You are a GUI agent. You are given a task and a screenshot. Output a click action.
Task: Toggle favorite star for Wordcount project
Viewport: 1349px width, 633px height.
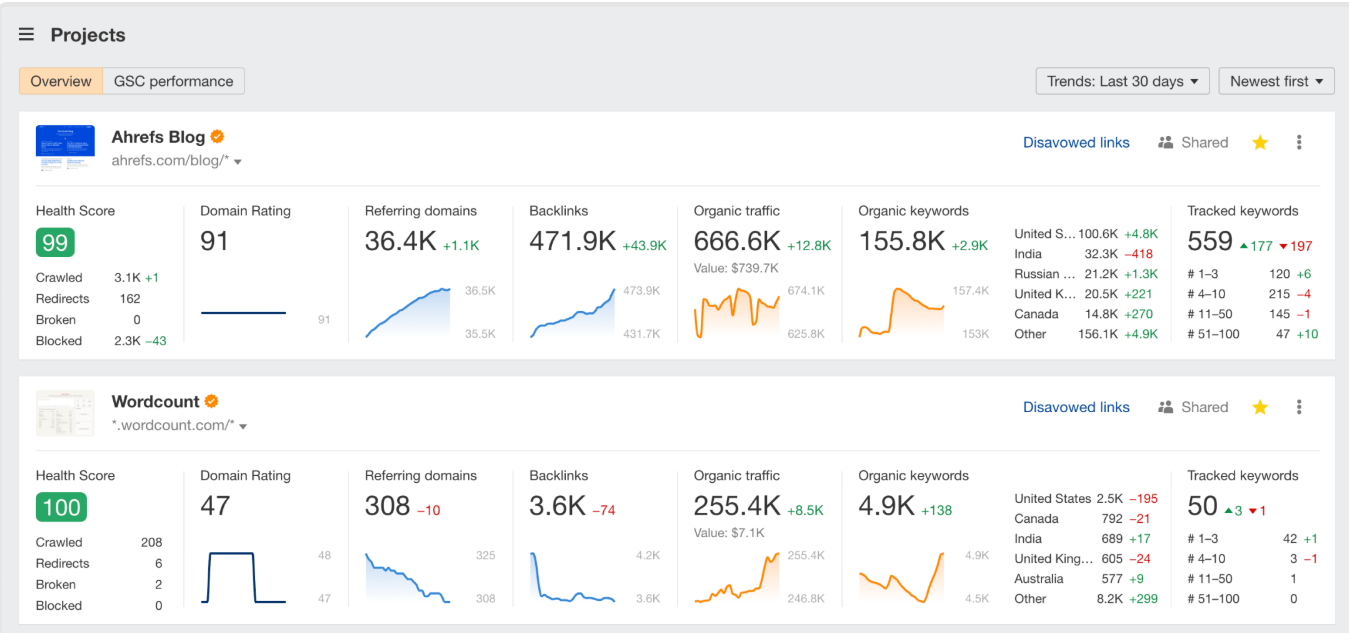tap(1260, 407)
